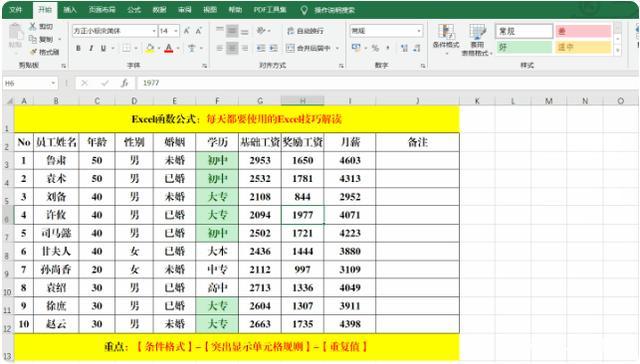Click the lightbulb tell-me search icon
The width and height of the screenshot is (640, 364).
click(x=304, y=10)
